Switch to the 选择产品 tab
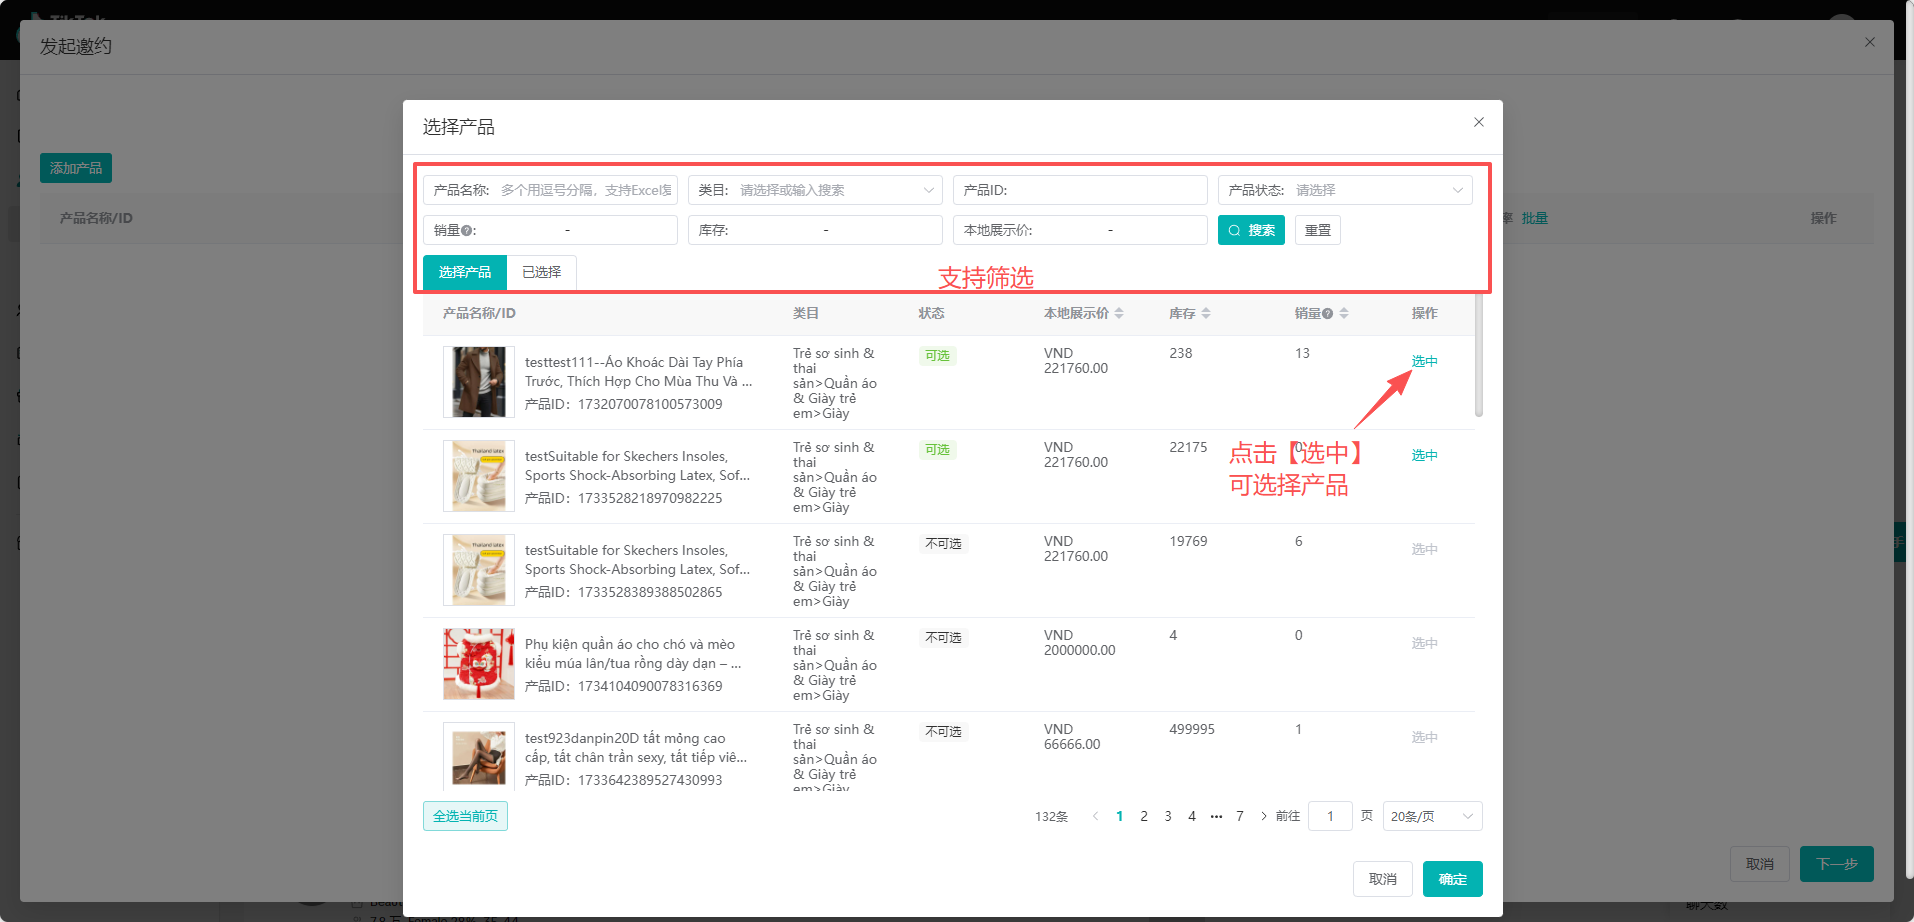The image size is (1914, 922). [x=465, y=272]
